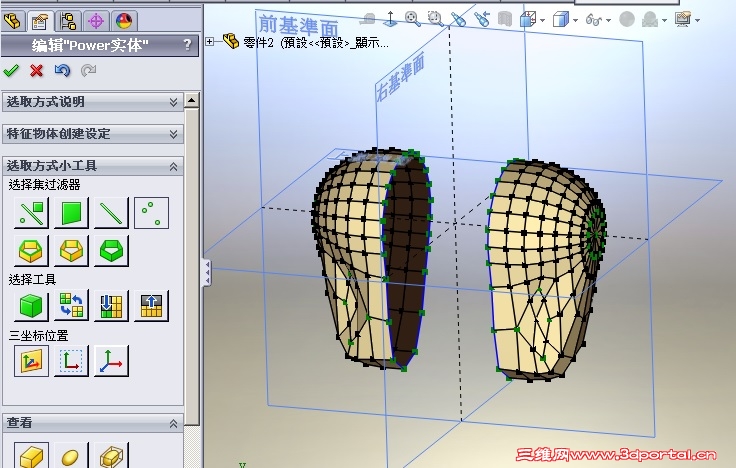Select the 前基準面 plane label
Screen dimensions: 736x468
click(299, 24)
